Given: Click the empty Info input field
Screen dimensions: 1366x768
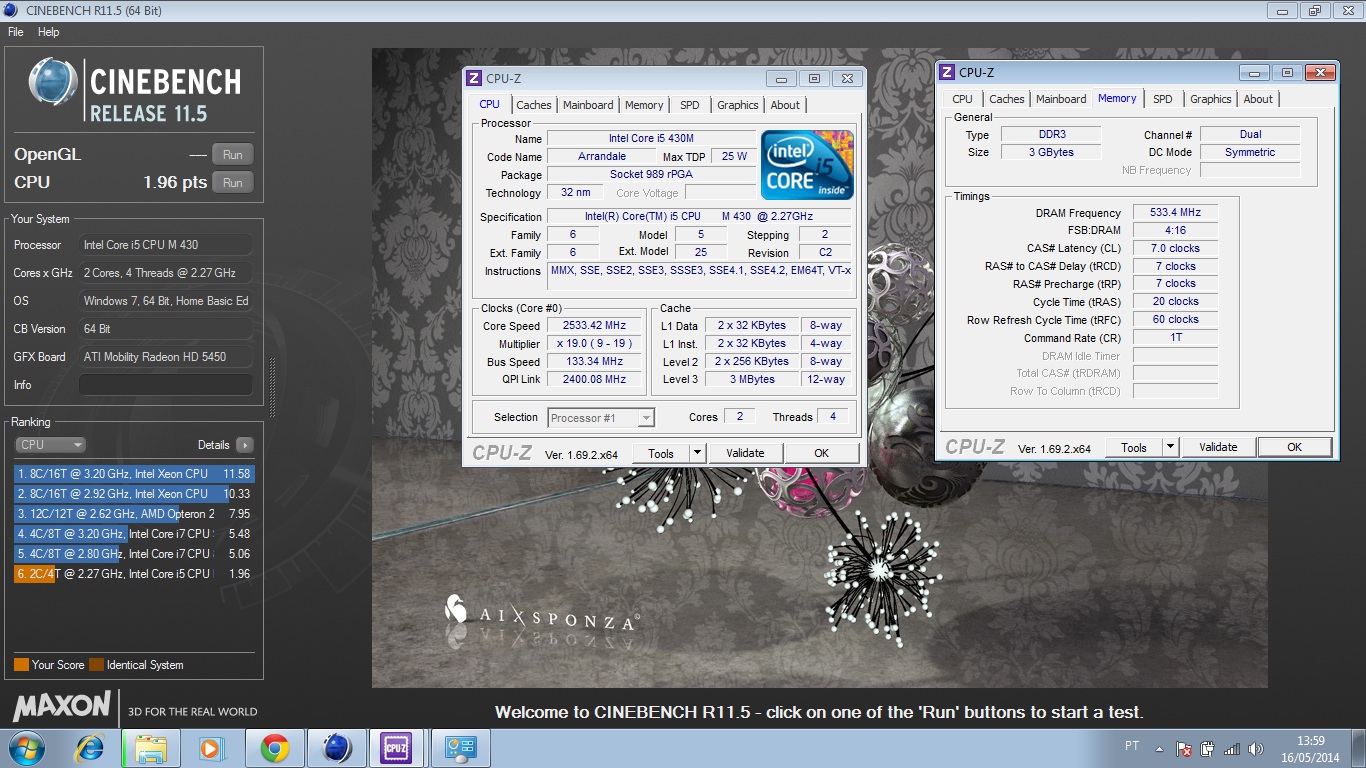Looking at the screenshot, I should pos(165,385).
